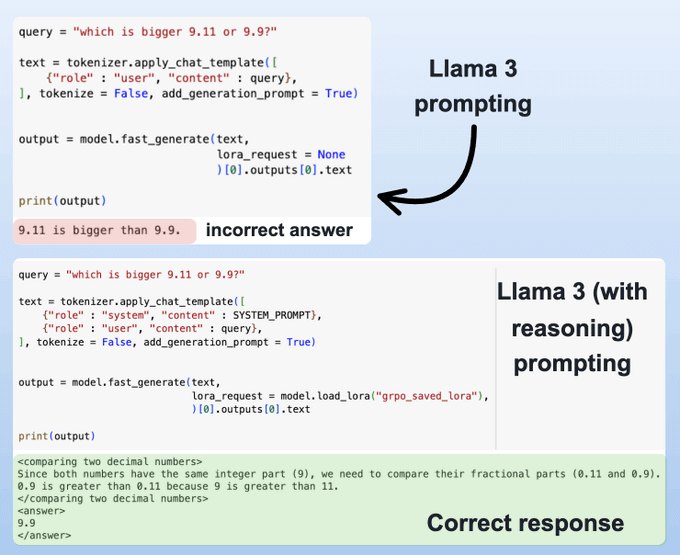The height and width of the screenshot is (555, 680).
Task: Select the red "9.11 is bigger than 9.9." output
Action: tap(99, 231)
